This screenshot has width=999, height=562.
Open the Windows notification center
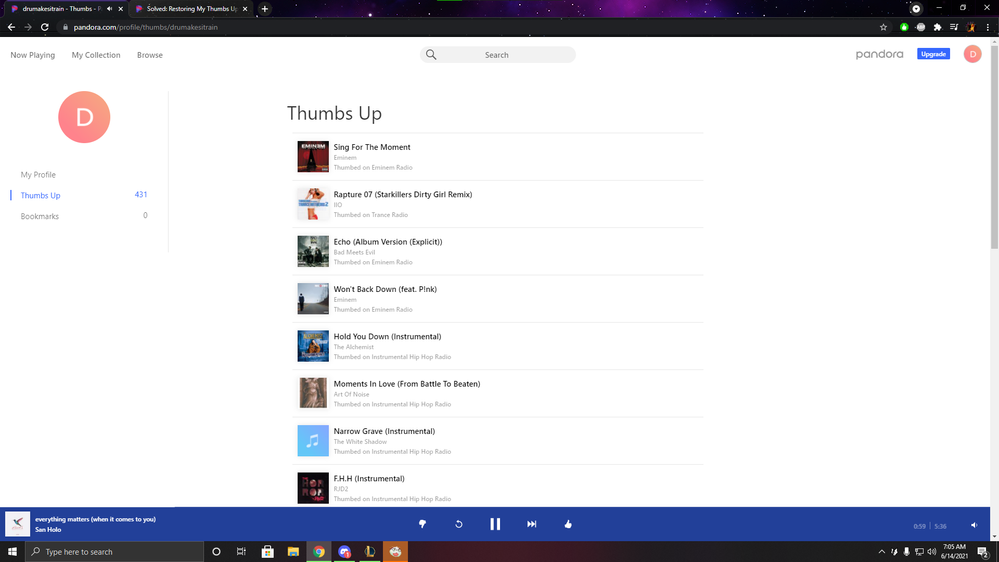pos(983,552)
